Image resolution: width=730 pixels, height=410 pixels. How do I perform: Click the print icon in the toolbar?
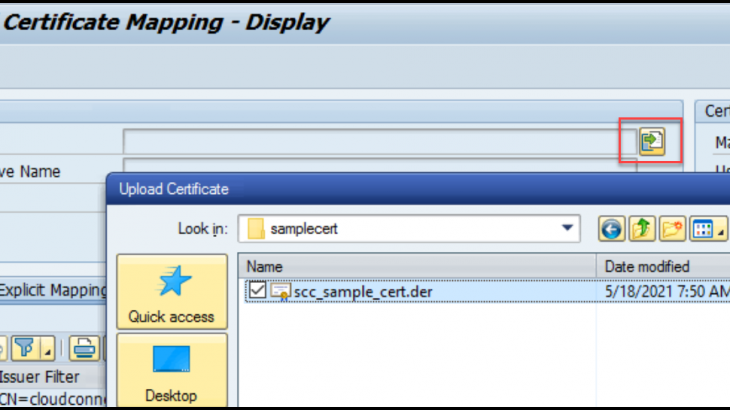tap(84, 347)
